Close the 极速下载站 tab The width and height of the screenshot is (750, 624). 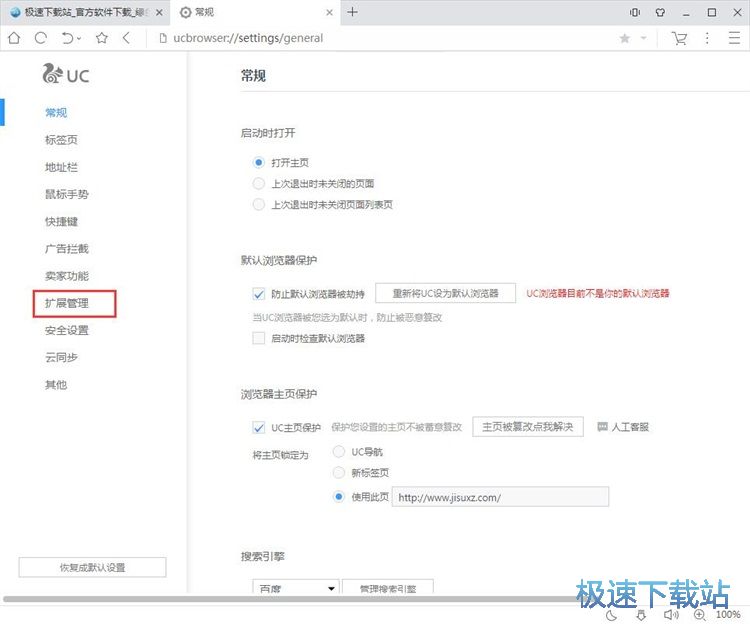(159, 12)
